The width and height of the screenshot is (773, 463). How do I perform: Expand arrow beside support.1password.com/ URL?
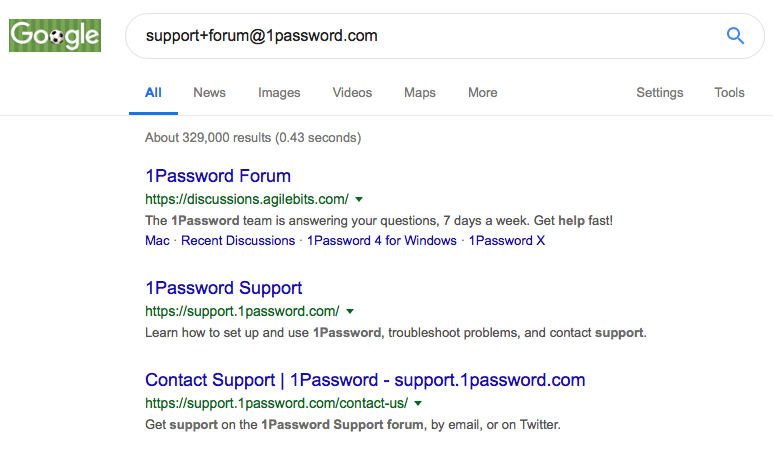coord(350,312)
